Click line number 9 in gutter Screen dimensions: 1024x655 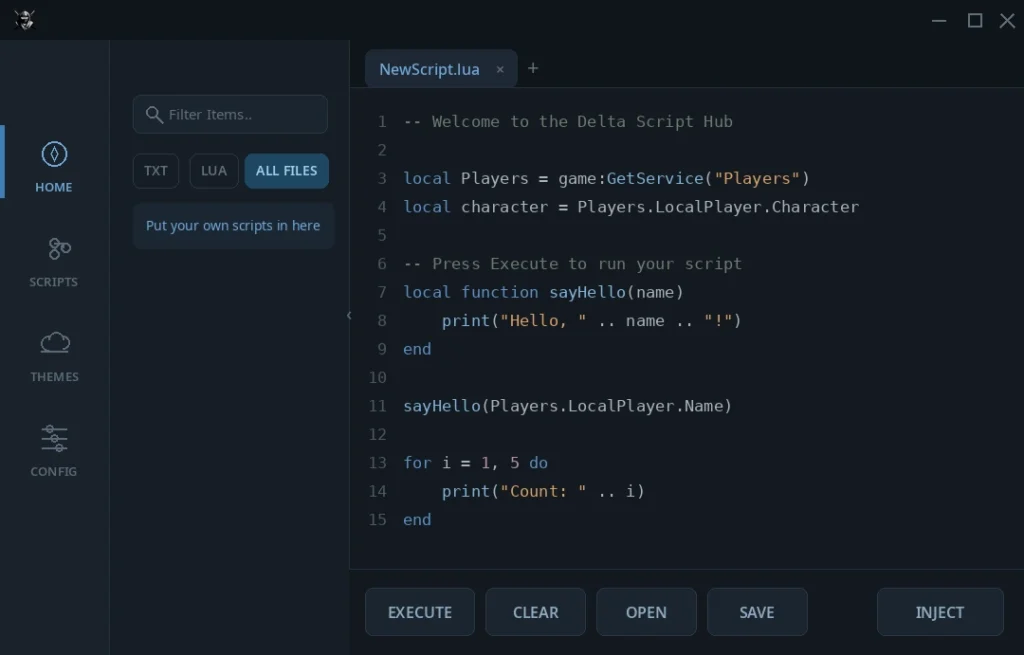click(382, 349)
